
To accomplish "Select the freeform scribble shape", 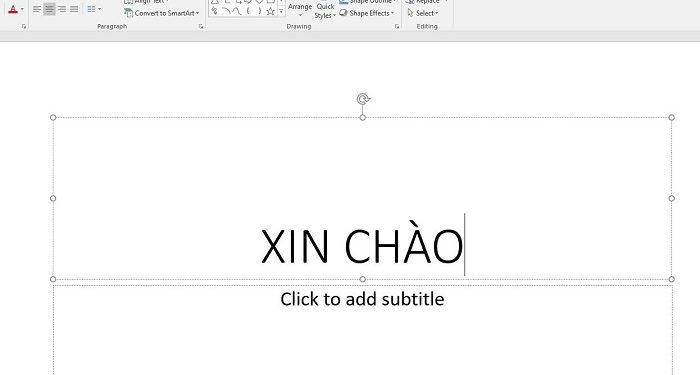I will pyautogui.click(x=215, y=11).
